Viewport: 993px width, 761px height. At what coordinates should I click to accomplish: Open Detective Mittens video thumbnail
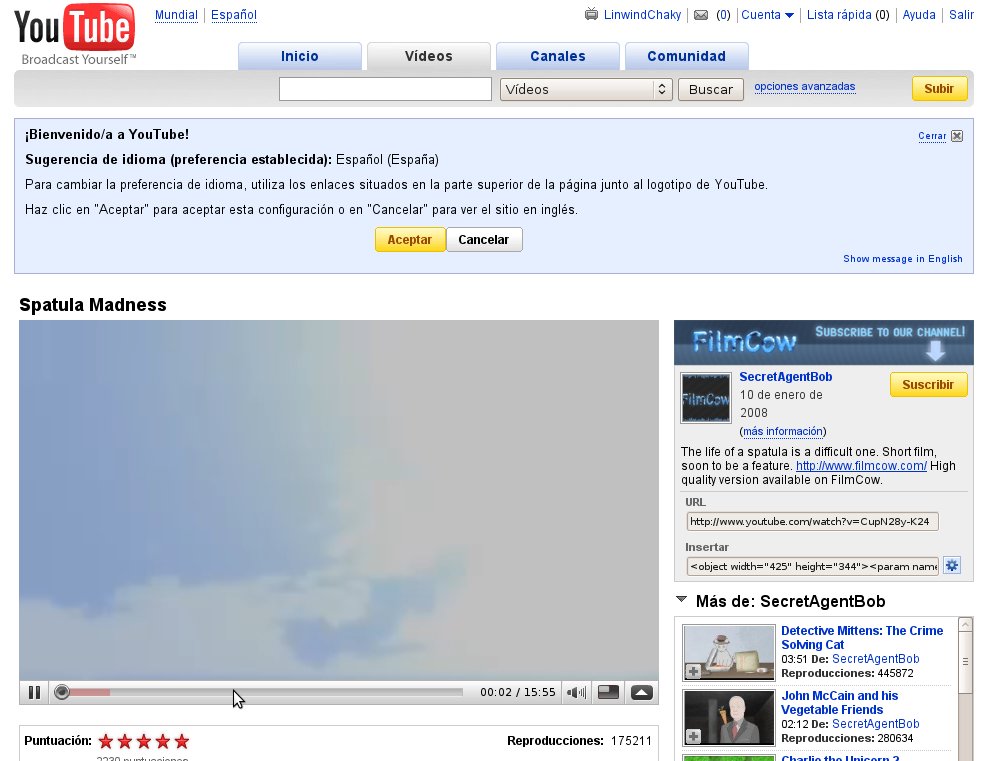coord(728,653)
